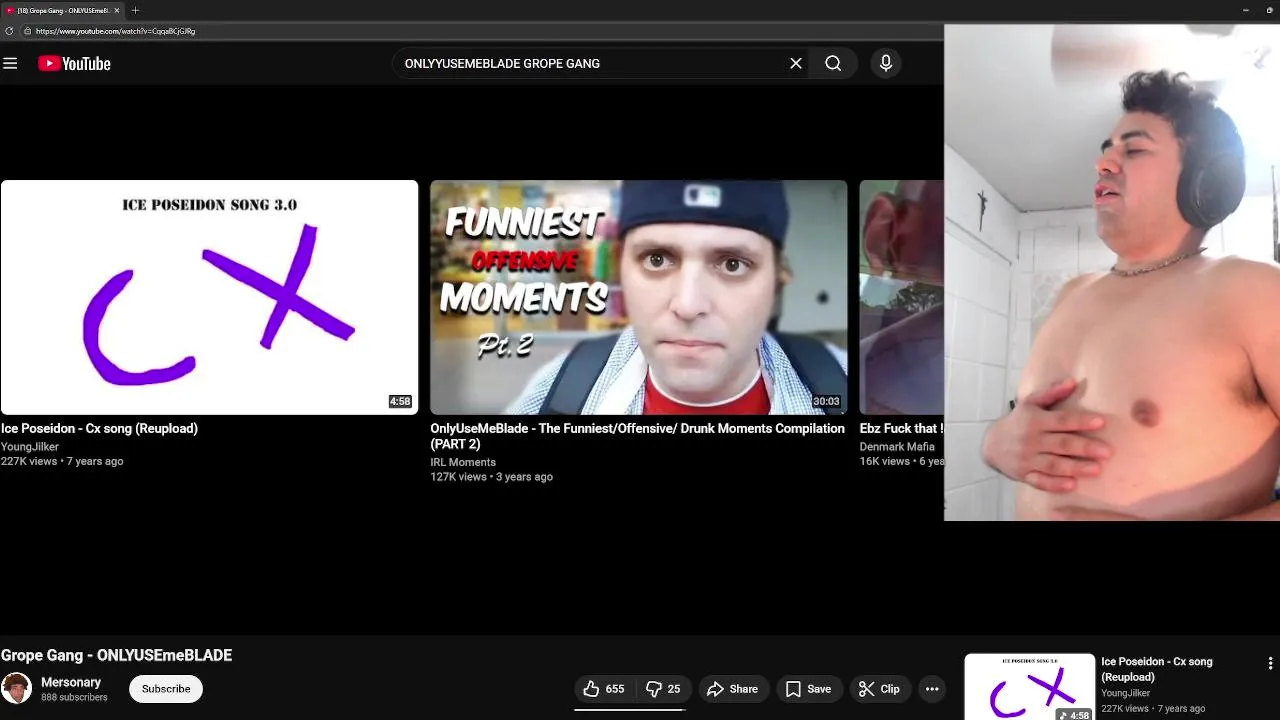
Task: Click the browser address bar URL
Action: coord(115,31)
